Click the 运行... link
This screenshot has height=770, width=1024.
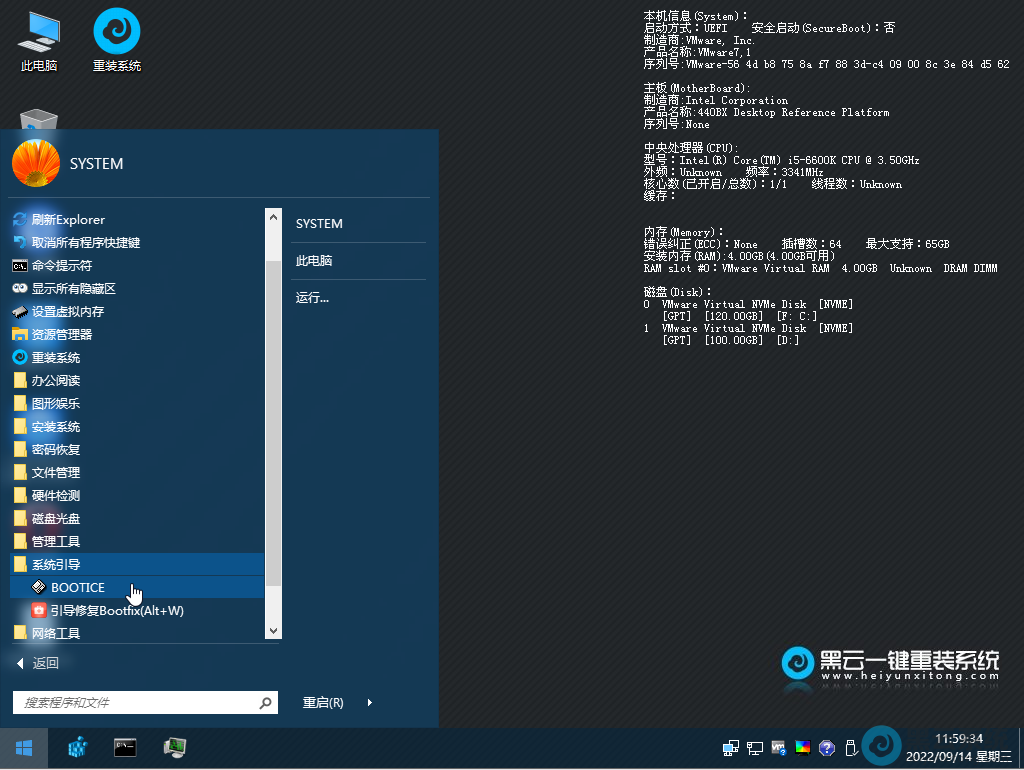click(x=312, y=297)
